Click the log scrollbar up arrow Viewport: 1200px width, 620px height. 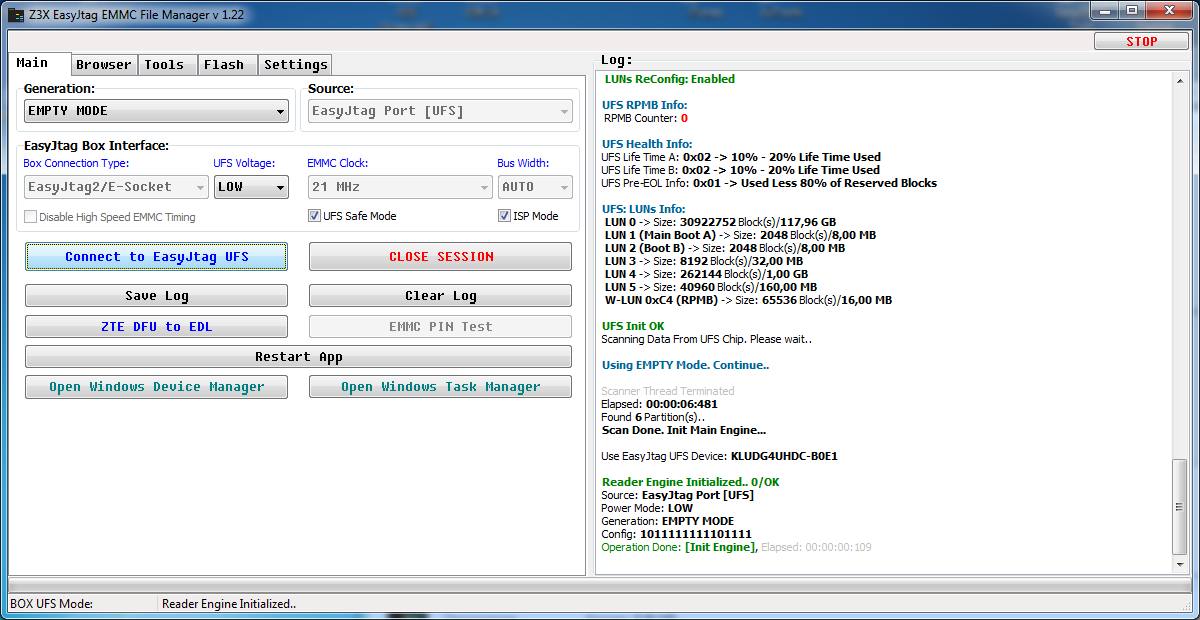(x=1181, y=79)
